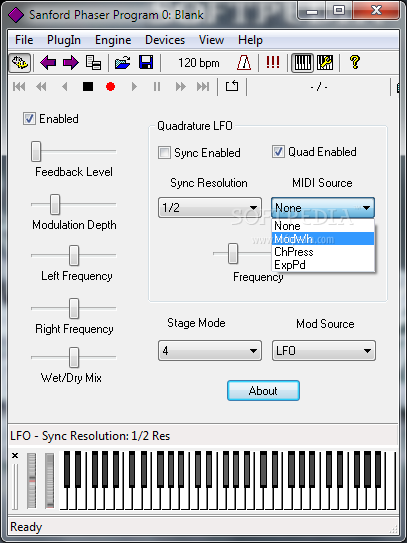
Task: Jump to start with skip-back transport button
Action: click(x=19, y=87)
